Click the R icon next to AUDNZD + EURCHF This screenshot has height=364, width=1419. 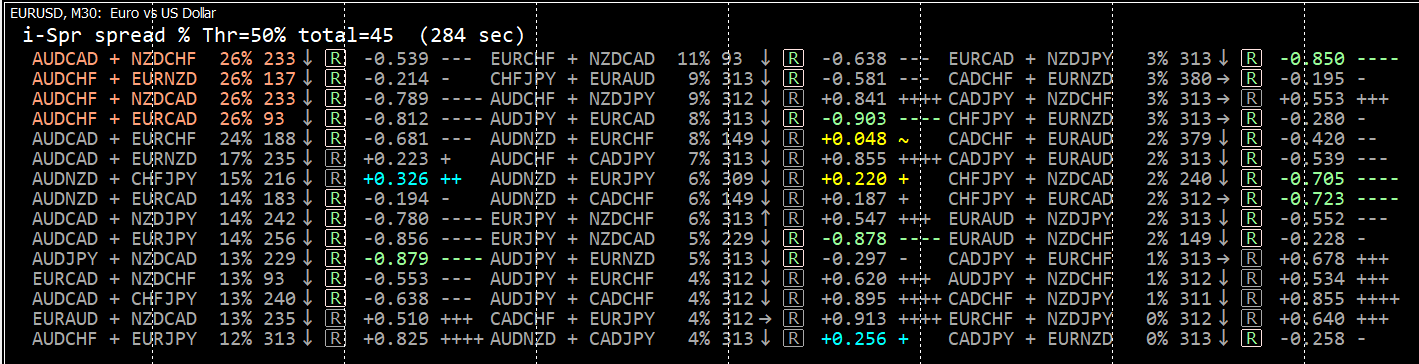point(793,139)
